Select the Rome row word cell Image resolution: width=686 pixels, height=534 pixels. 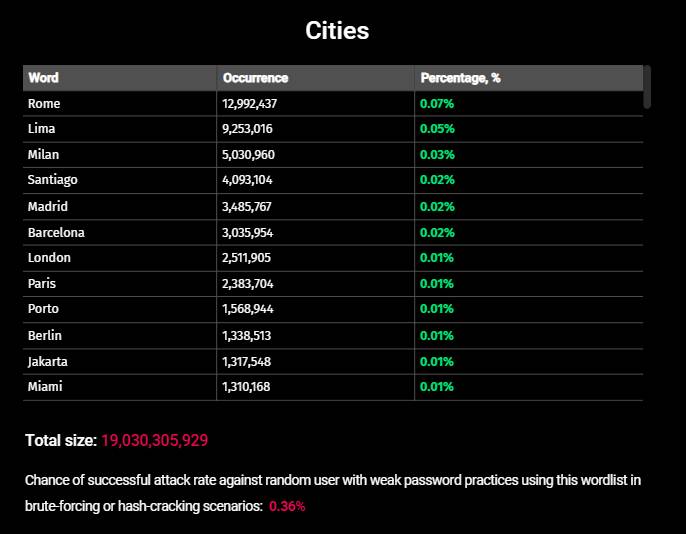click(x=44, y=104)
